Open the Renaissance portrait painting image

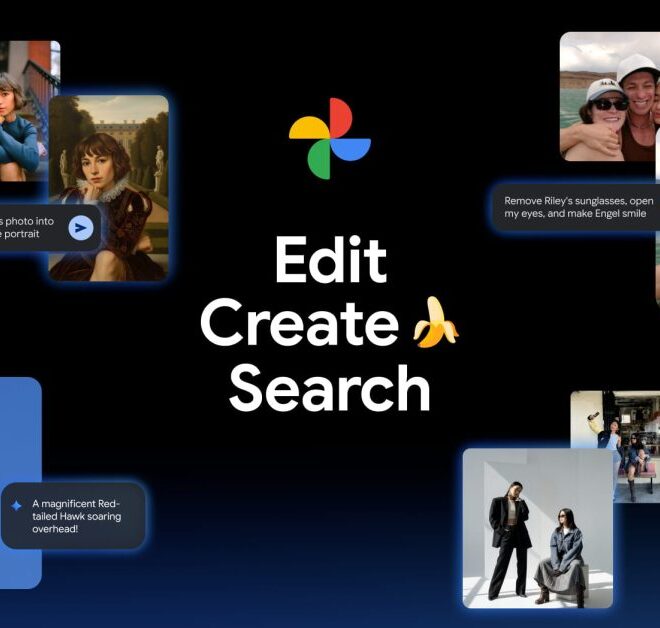click(x=109, y=188)
